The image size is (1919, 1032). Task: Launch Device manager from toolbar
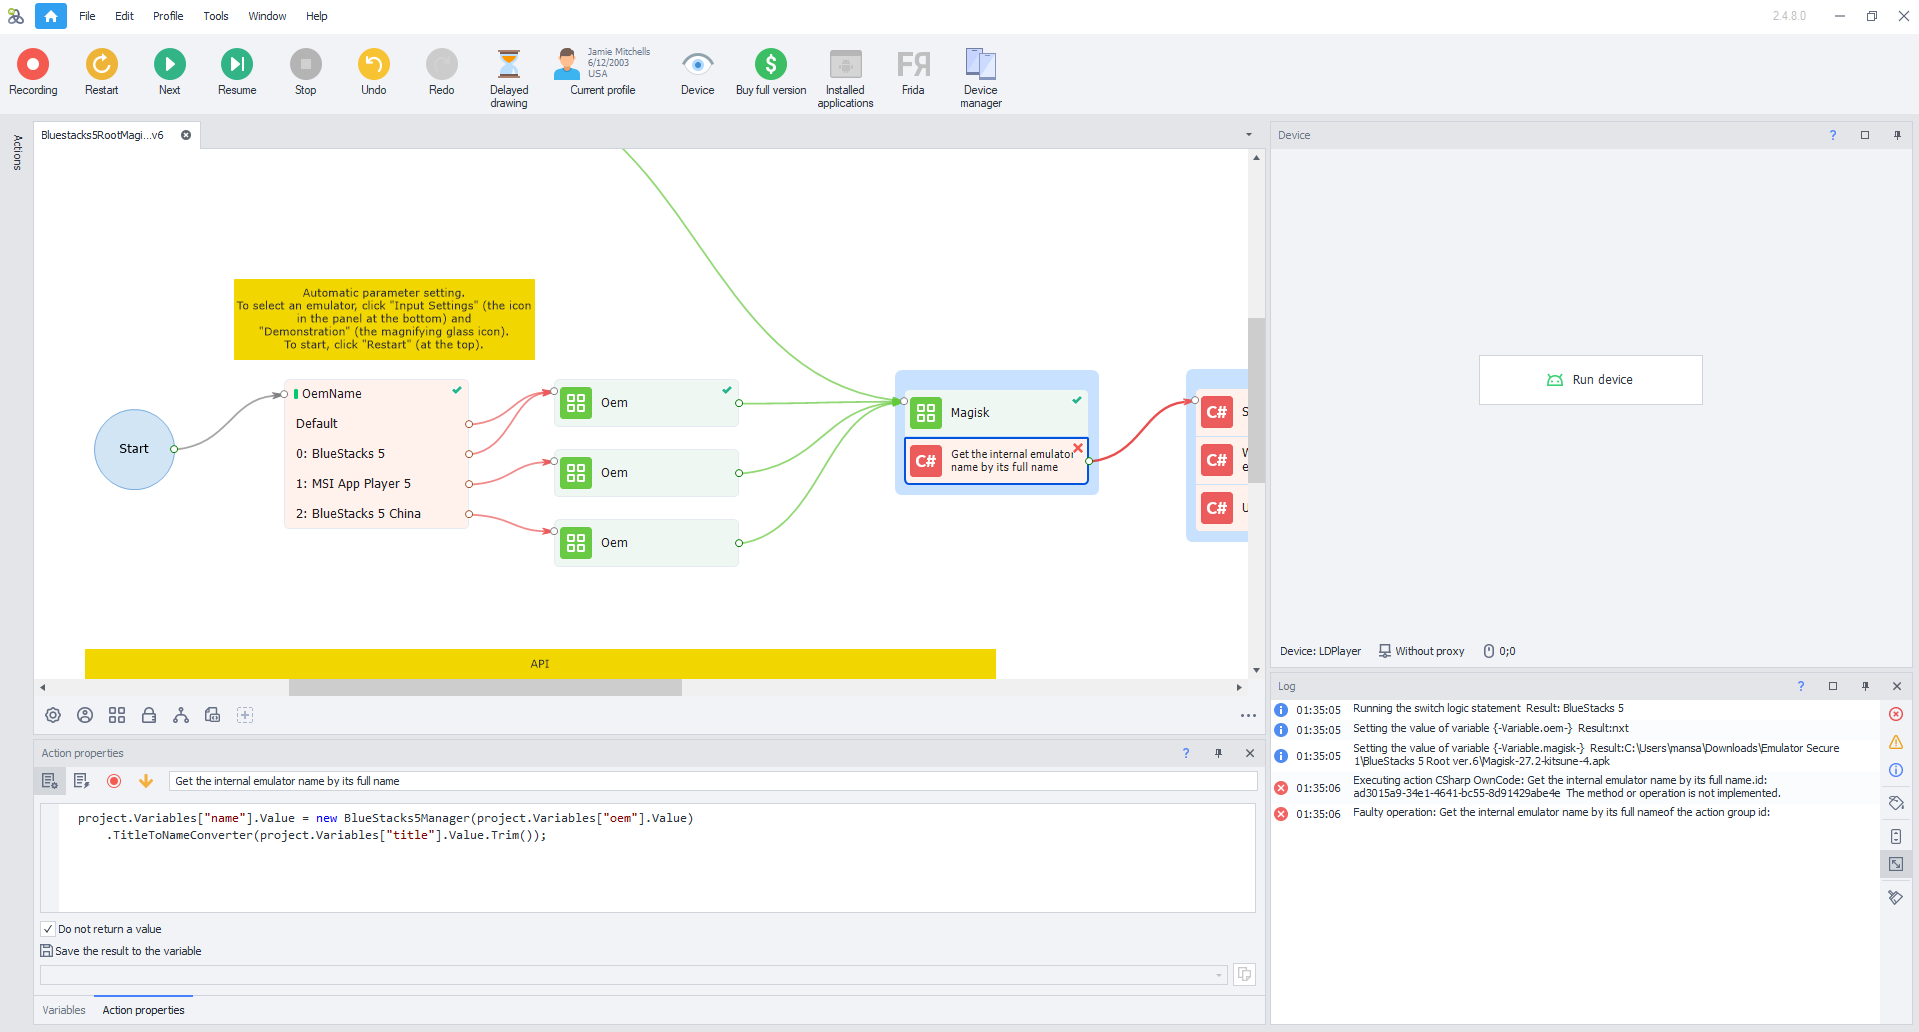(980, 65)
